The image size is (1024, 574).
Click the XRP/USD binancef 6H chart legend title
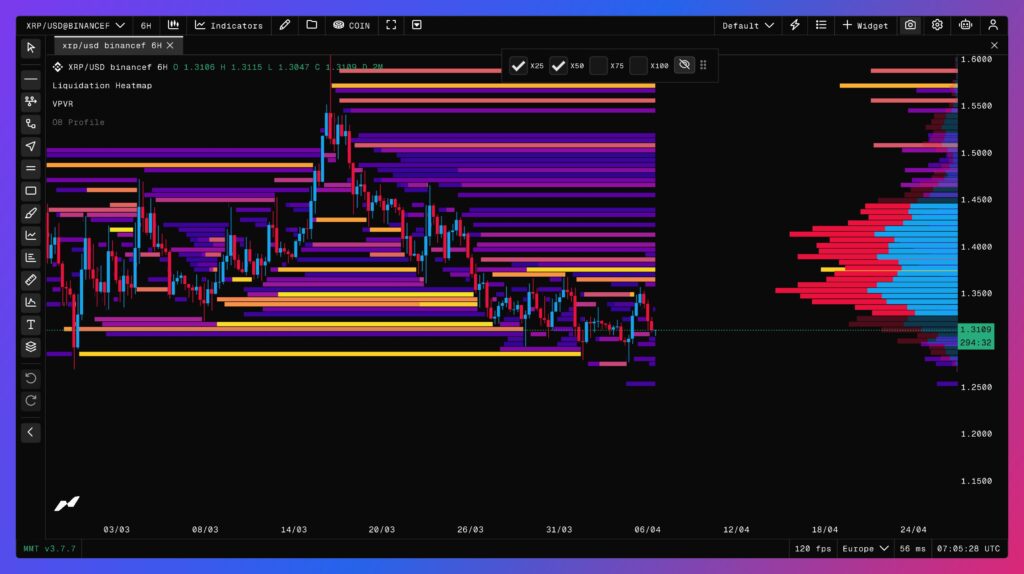pos(118,67)
